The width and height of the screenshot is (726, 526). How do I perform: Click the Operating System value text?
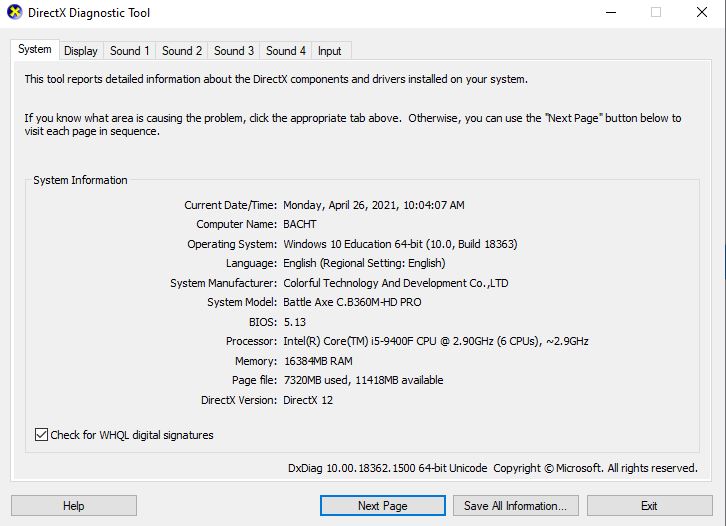point(400,244)
